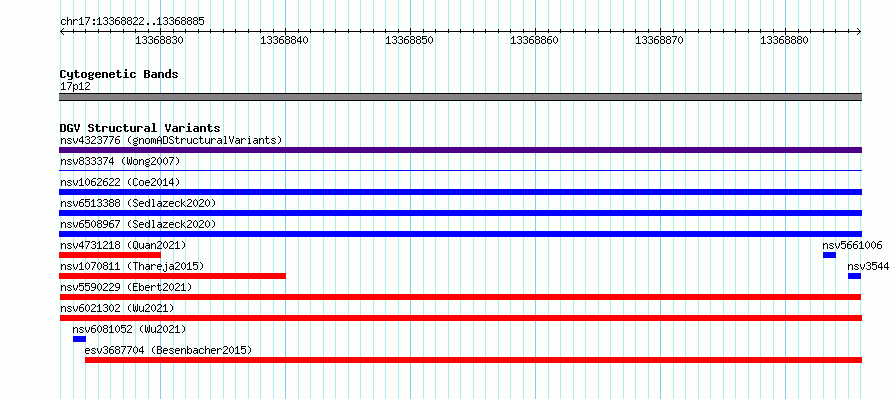Click the gray 17p12 cytogenetic band bar
This screenshot has height=399, width=890.
click(x=460, y=97)
